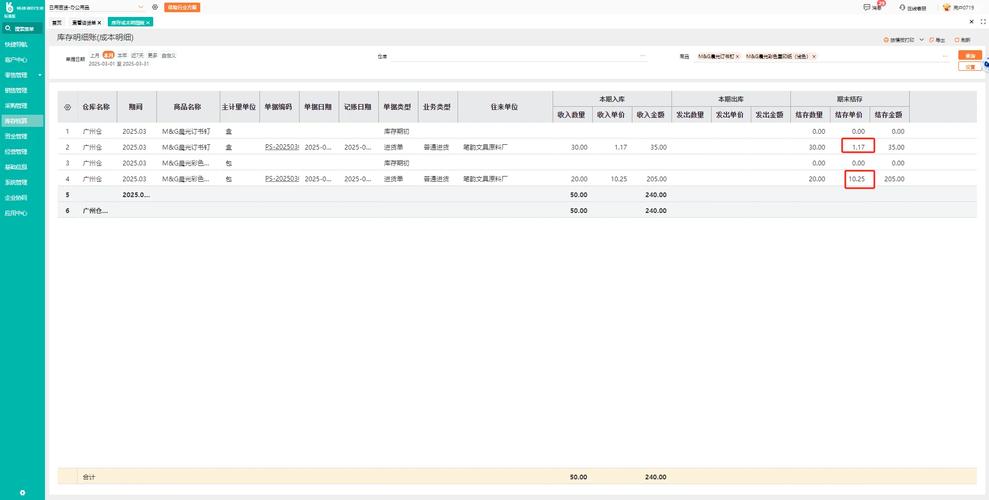Screen dimensions: 989x500
Task: Click the 收入金额 column header
Action: [x=651, y=115]
